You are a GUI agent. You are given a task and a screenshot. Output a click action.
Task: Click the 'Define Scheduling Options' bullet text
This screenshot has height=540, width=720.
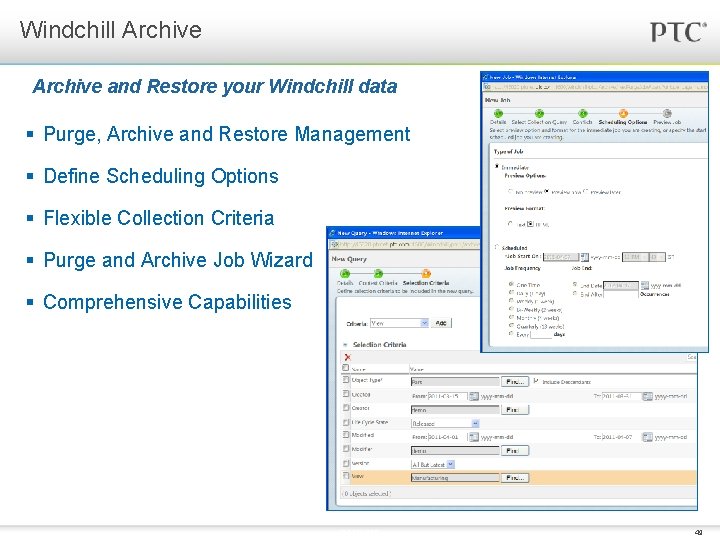click(161, 176)
